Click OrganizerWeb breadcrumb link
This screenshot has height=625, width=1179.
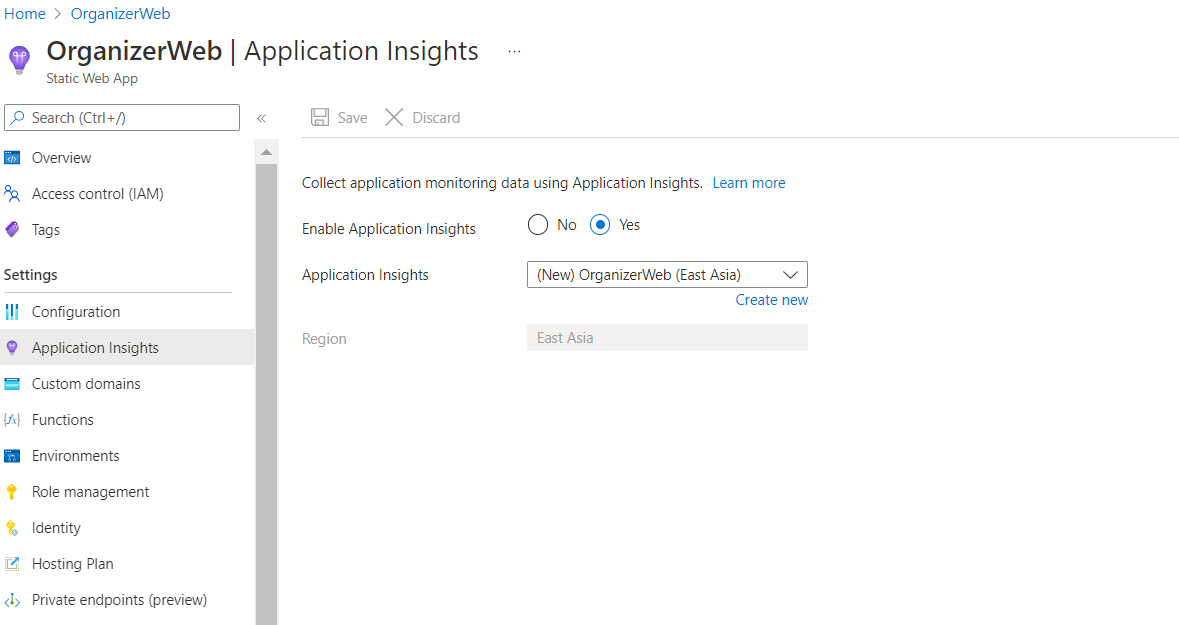(x=120, y=14)
